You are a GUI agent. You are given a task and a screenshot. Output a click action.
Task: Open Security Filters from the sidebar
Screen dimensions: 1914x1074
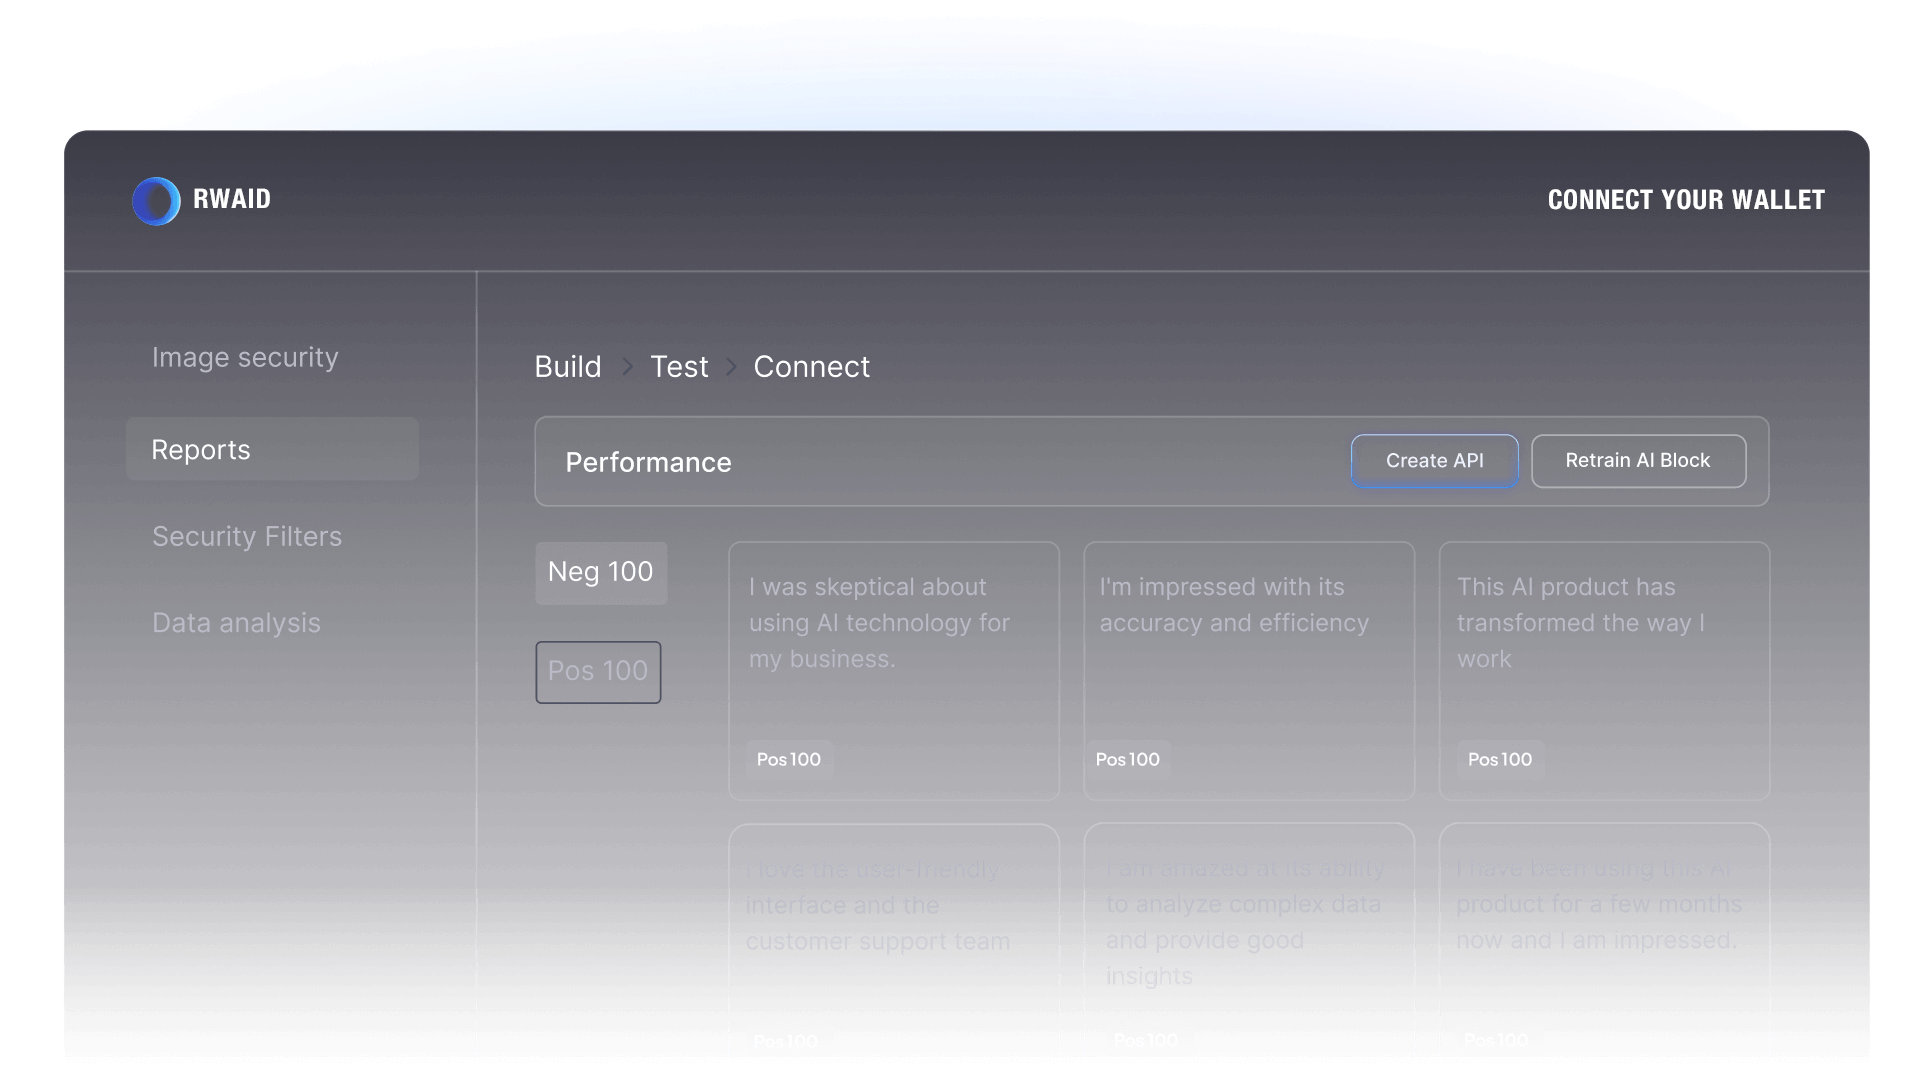(247, 537)
